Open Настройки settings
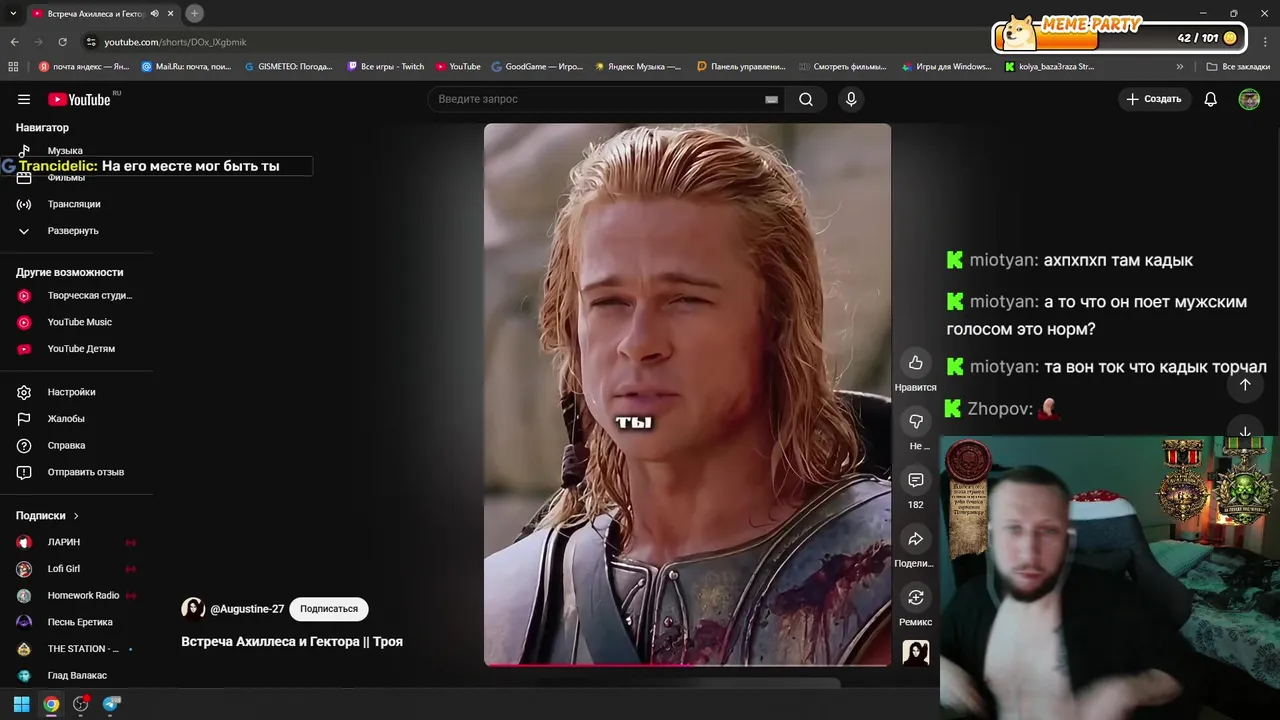Screen dimensions: 1280x720 point(72,392)
